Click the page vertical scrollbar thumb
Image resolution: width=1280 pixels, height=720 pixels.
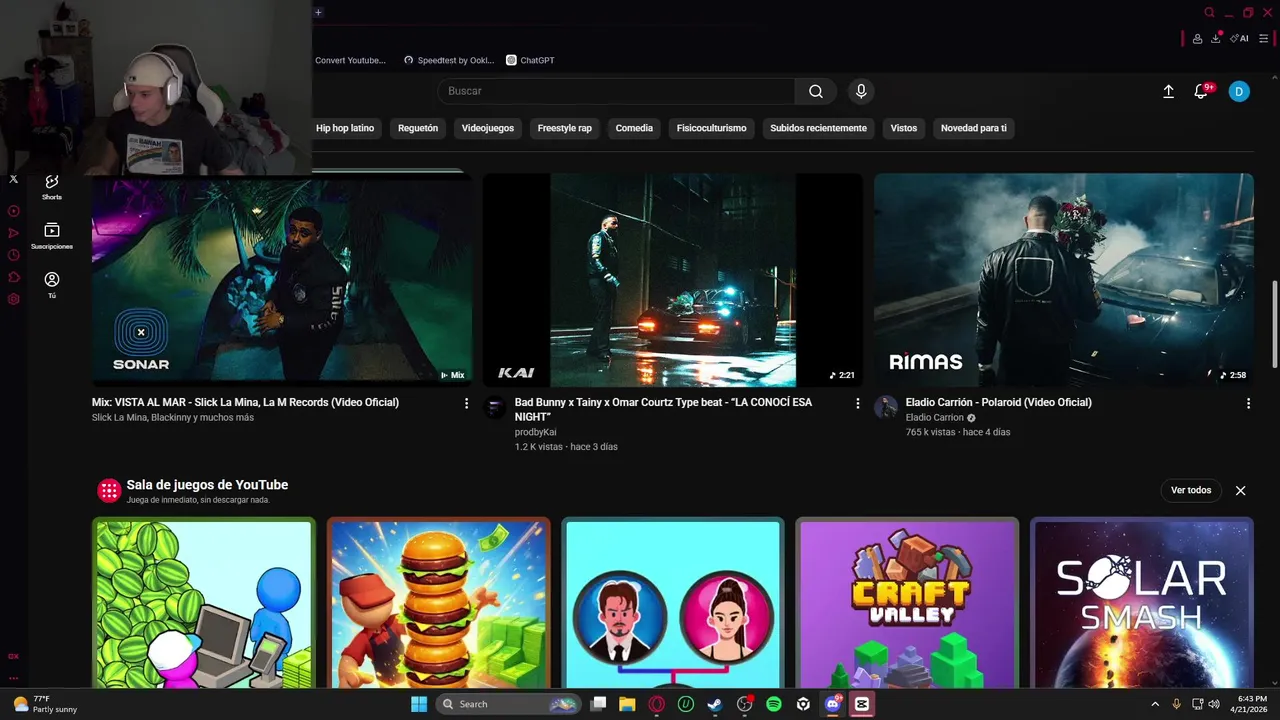click(x=1274, y=325)
